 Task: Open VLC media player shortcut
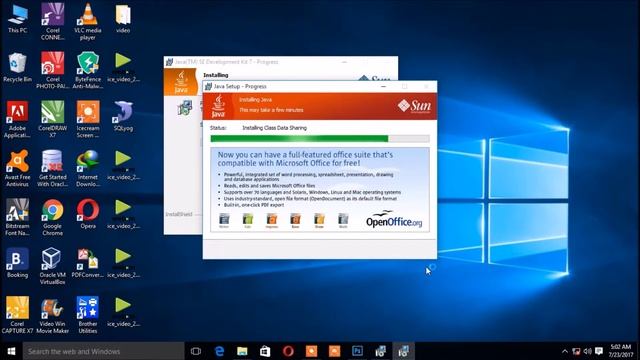pyautogui.click(x=88, y=22)
